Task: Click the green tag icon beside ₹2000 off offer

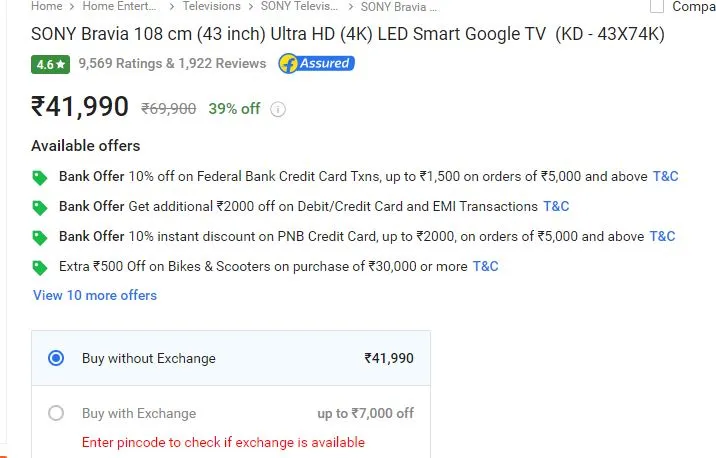Action: click(40, 207)
